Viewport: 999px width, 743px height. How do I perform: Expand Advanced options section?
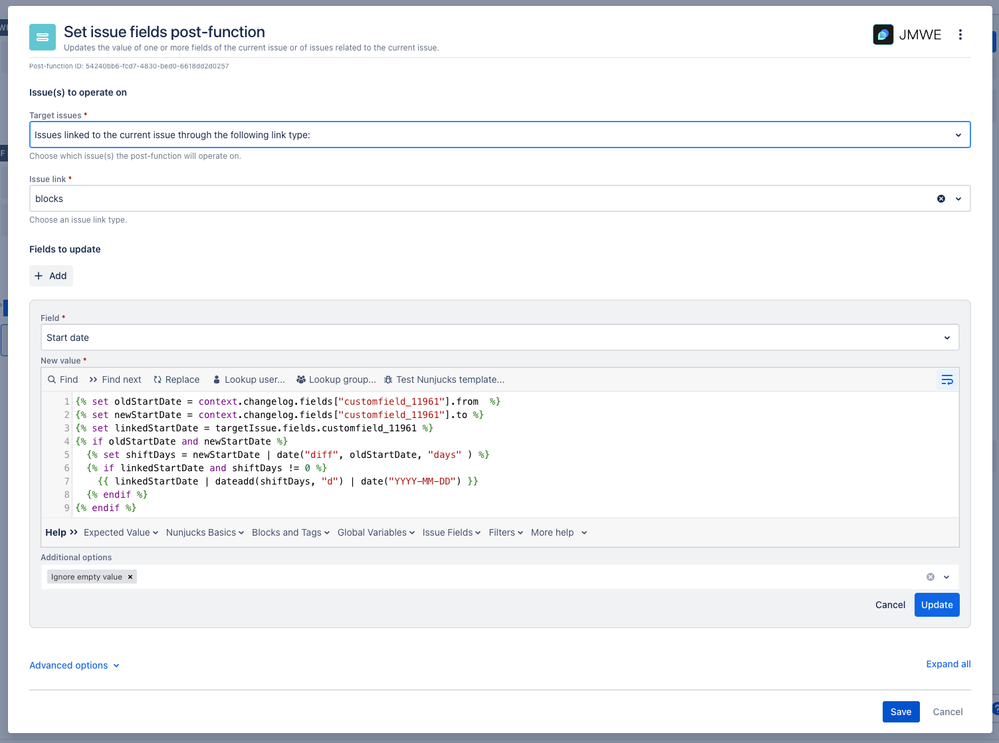pyautogui.click(x=75, y=665)
